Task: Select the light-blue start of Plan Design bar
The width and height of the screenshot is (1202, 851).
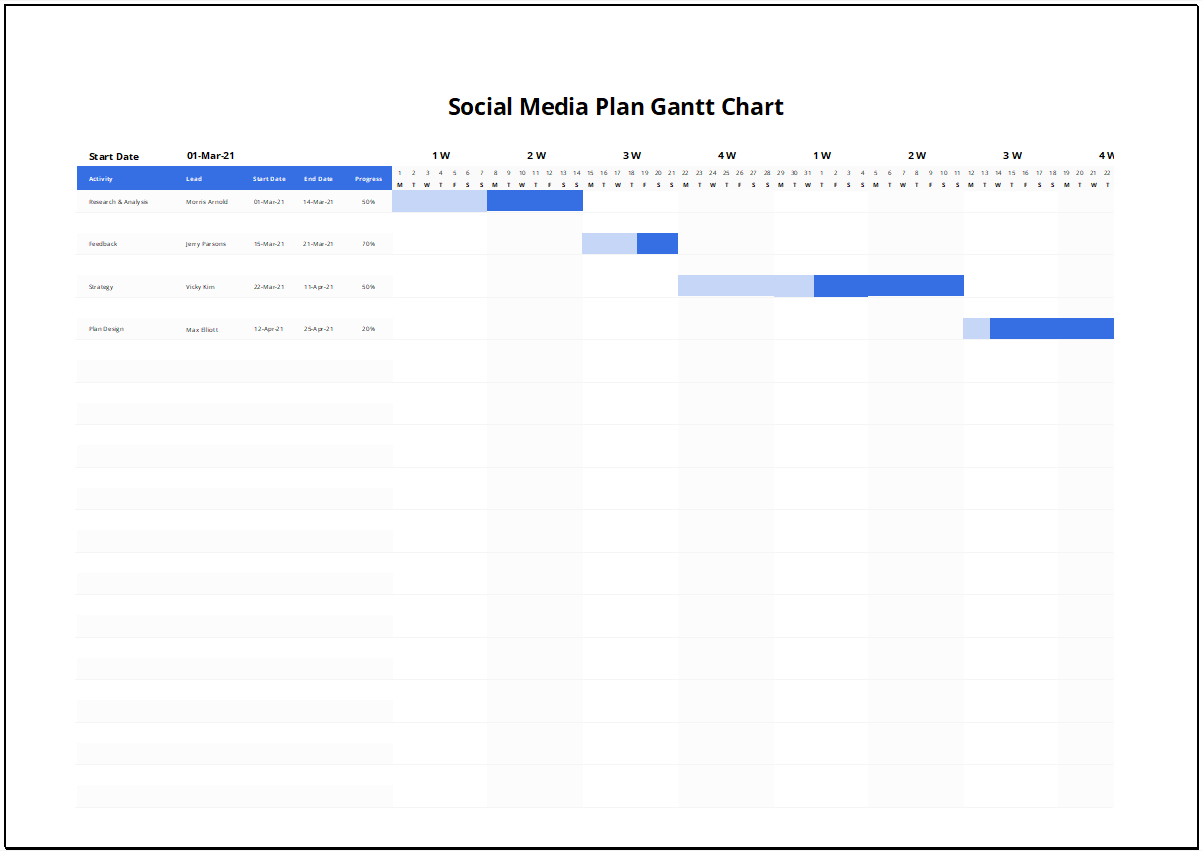Action: pos(977,328)
